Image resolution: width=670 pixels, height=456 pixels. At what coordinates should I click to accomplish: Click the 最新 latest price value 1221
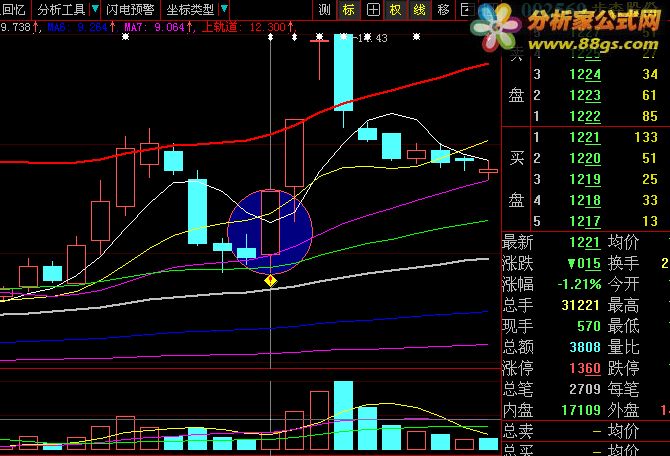point(585,243)
